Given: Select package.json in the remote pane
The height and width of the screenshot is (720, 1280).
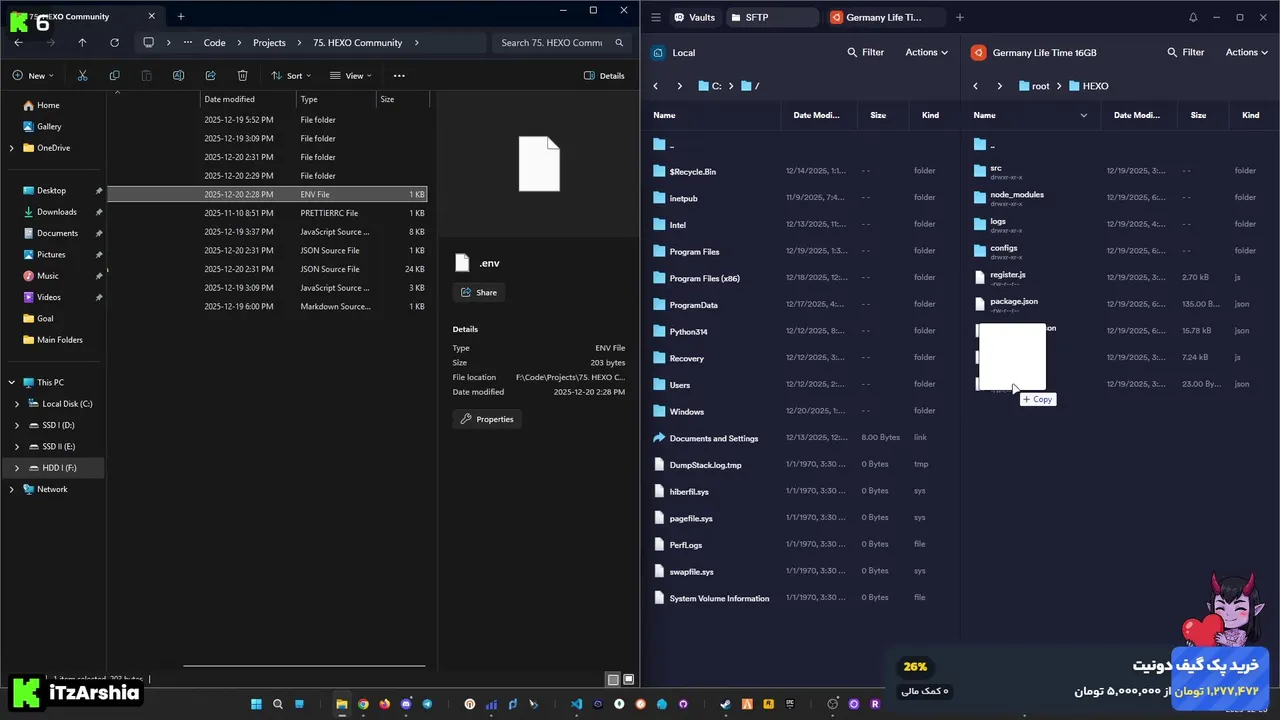Looking at the screenshot, I should pos(1120,304).
